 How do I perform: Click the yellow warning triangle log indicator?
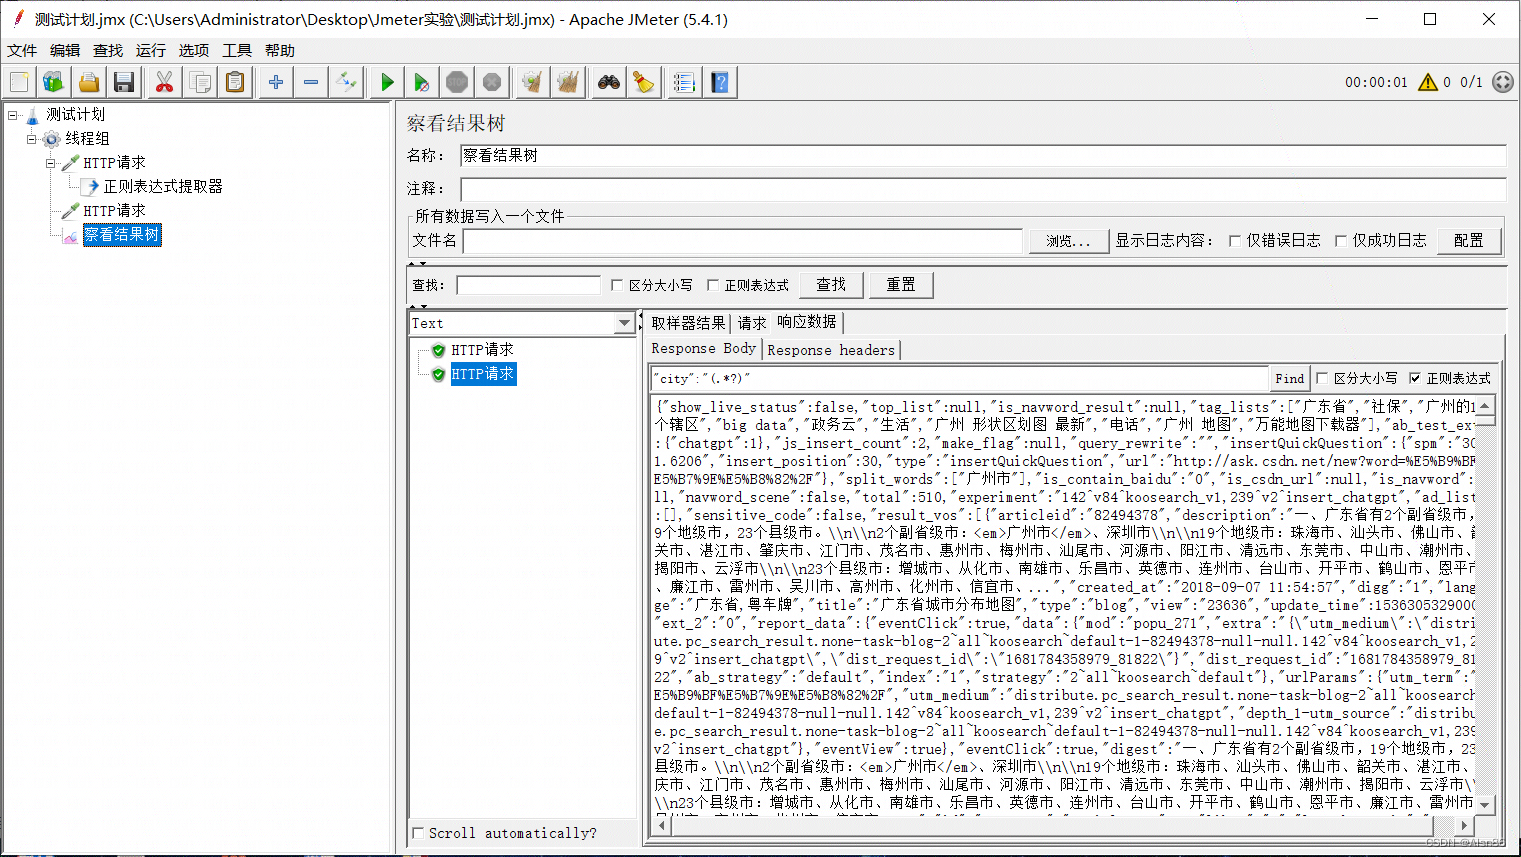1428,82
